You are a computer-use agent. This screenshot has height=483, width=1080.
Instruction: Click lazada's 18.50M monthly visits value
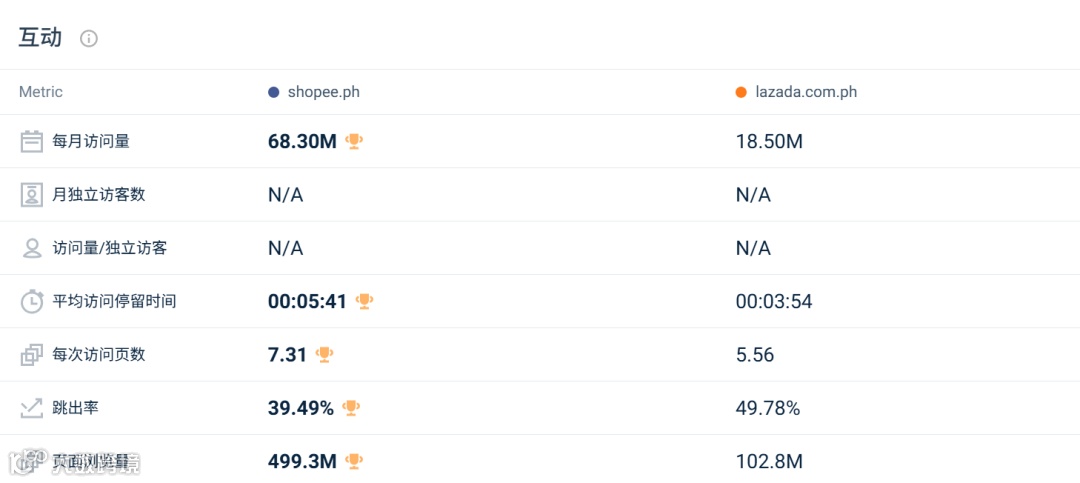coord(769,142)
